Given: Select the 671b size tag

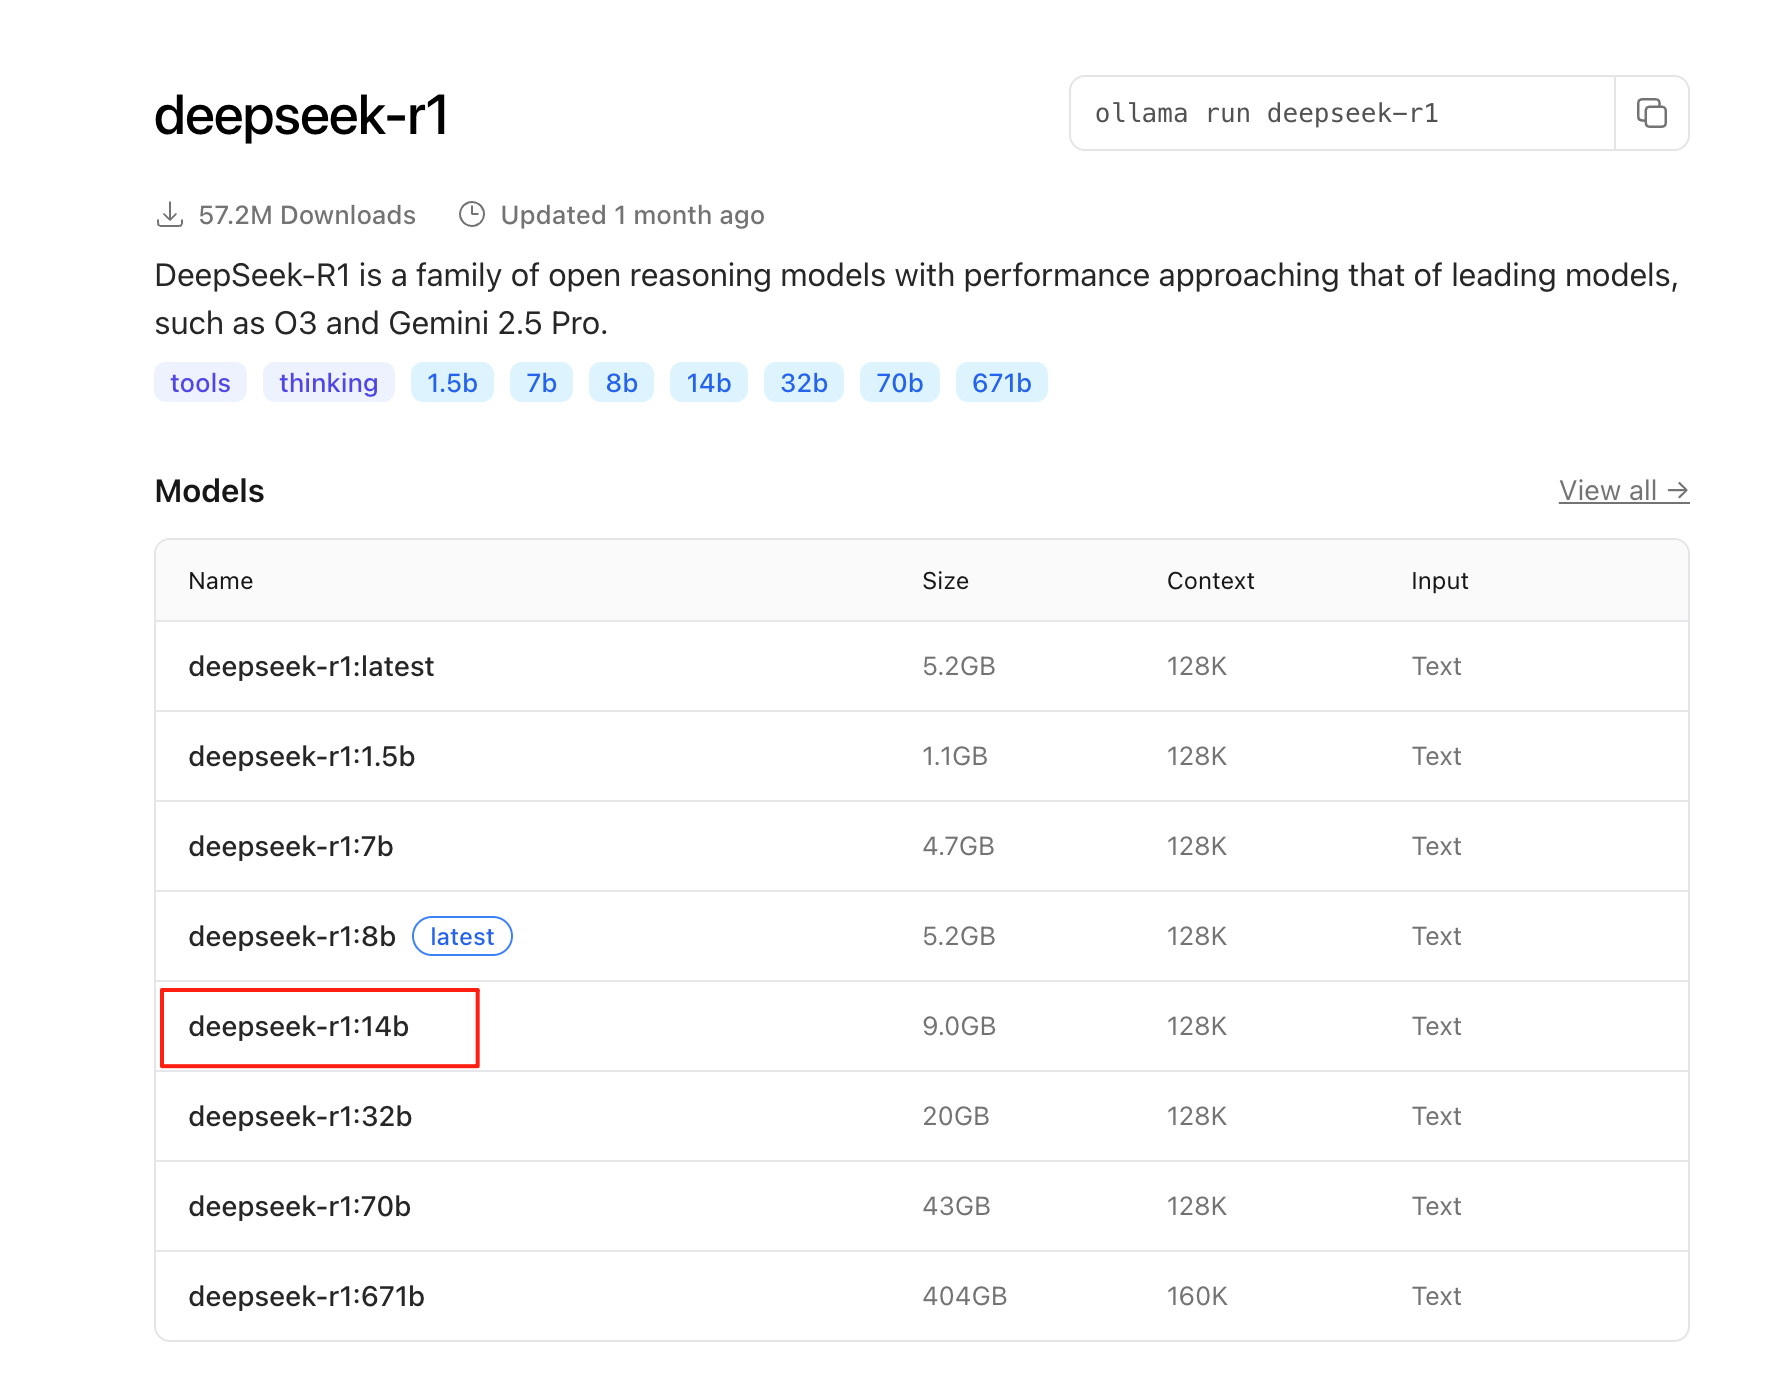Looking at the screenshot, I should tap(1001, 382).
